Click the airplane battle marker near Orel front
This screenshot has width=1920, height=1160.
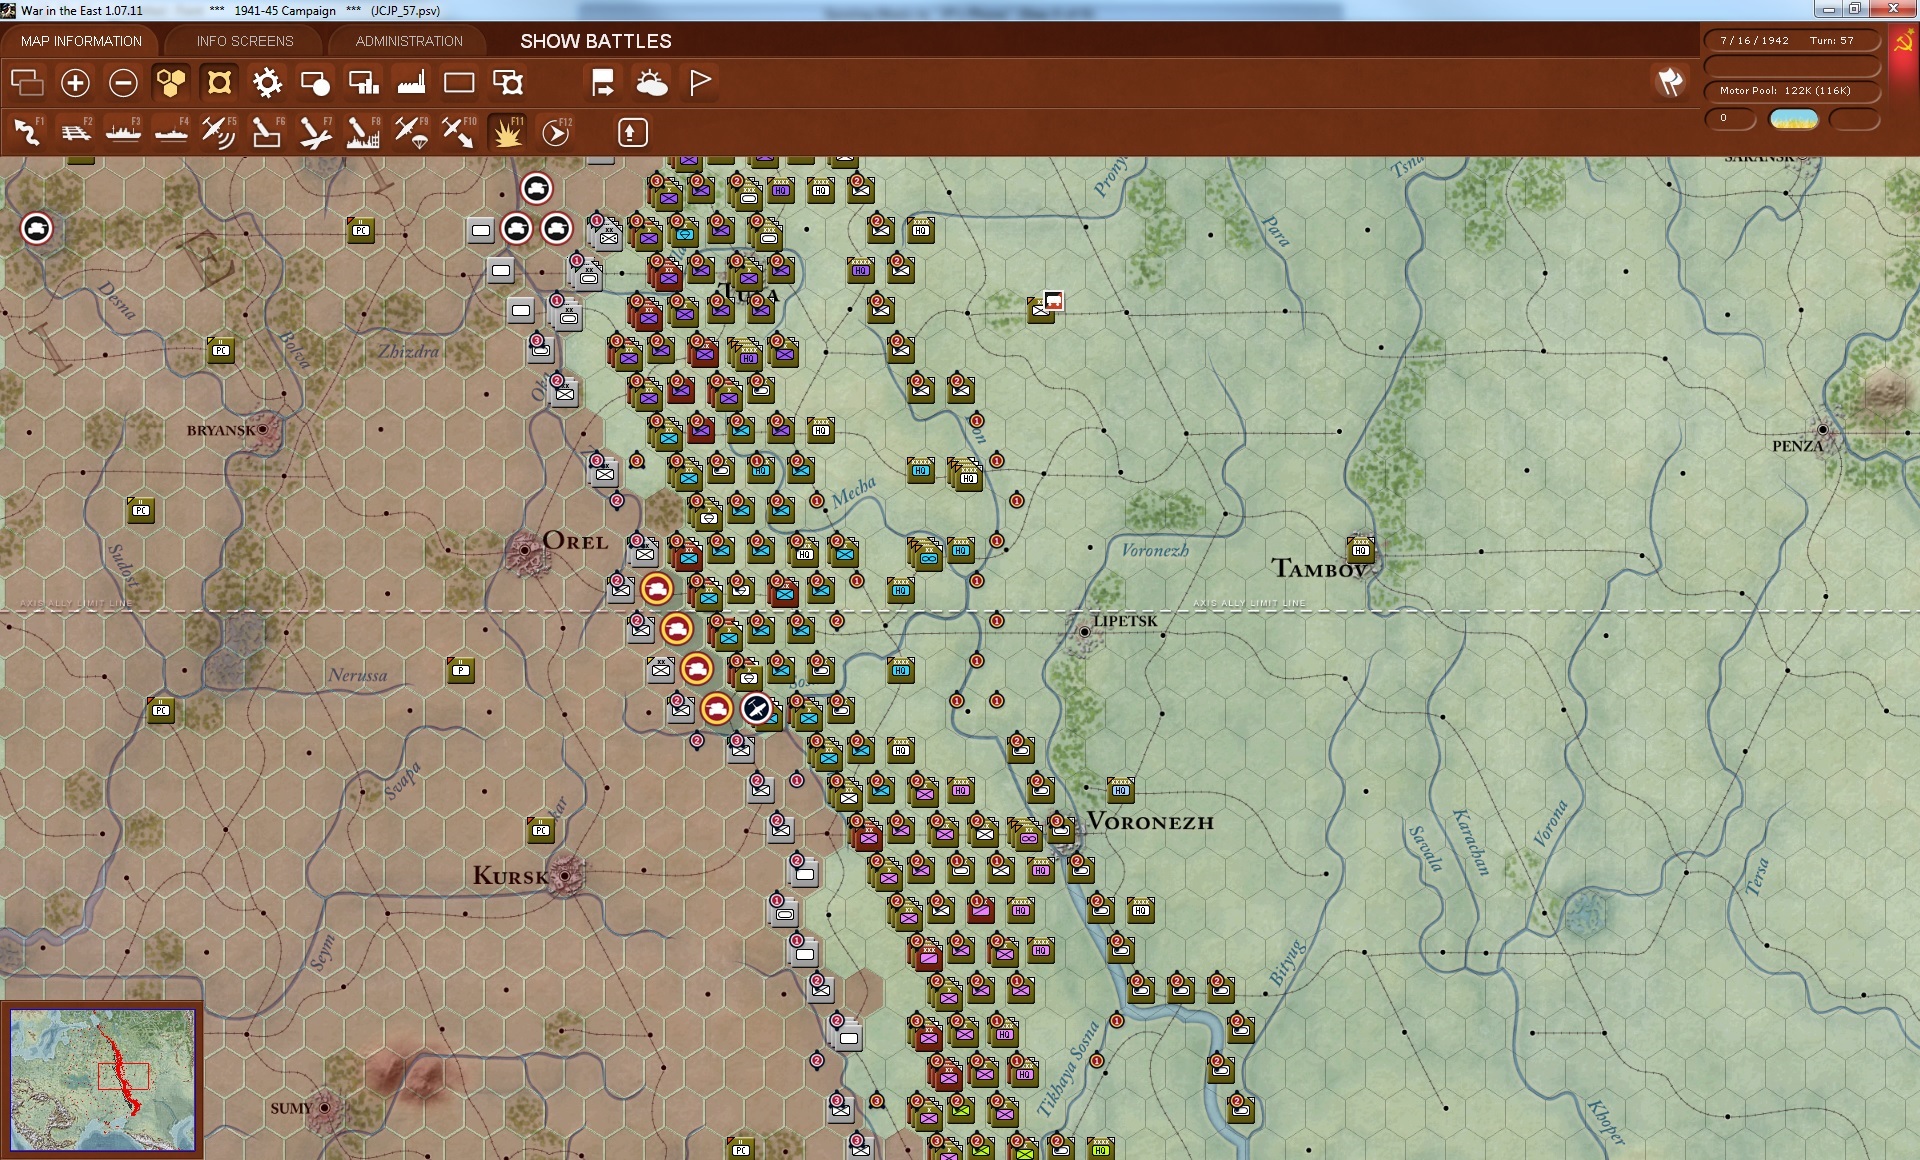[x=757, y=709]
